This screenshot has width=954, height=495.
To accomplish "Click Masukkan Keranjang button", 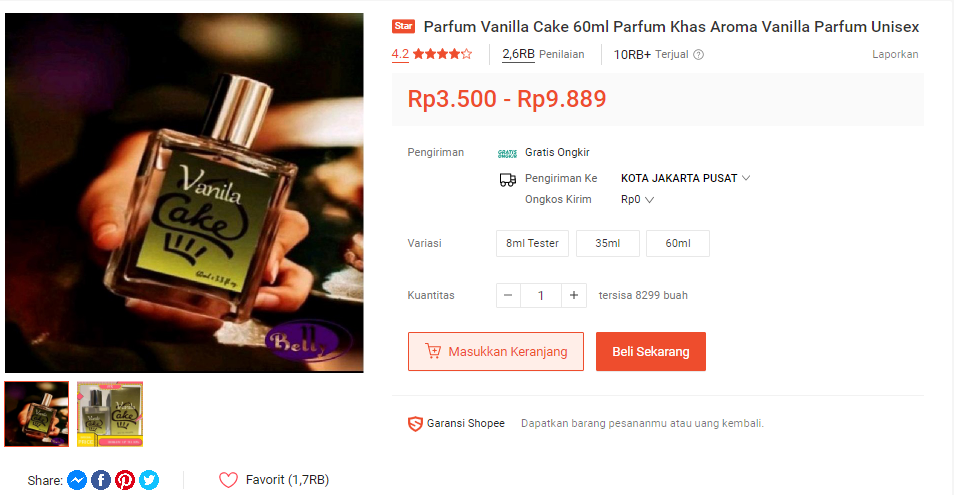I will (496, 351).
